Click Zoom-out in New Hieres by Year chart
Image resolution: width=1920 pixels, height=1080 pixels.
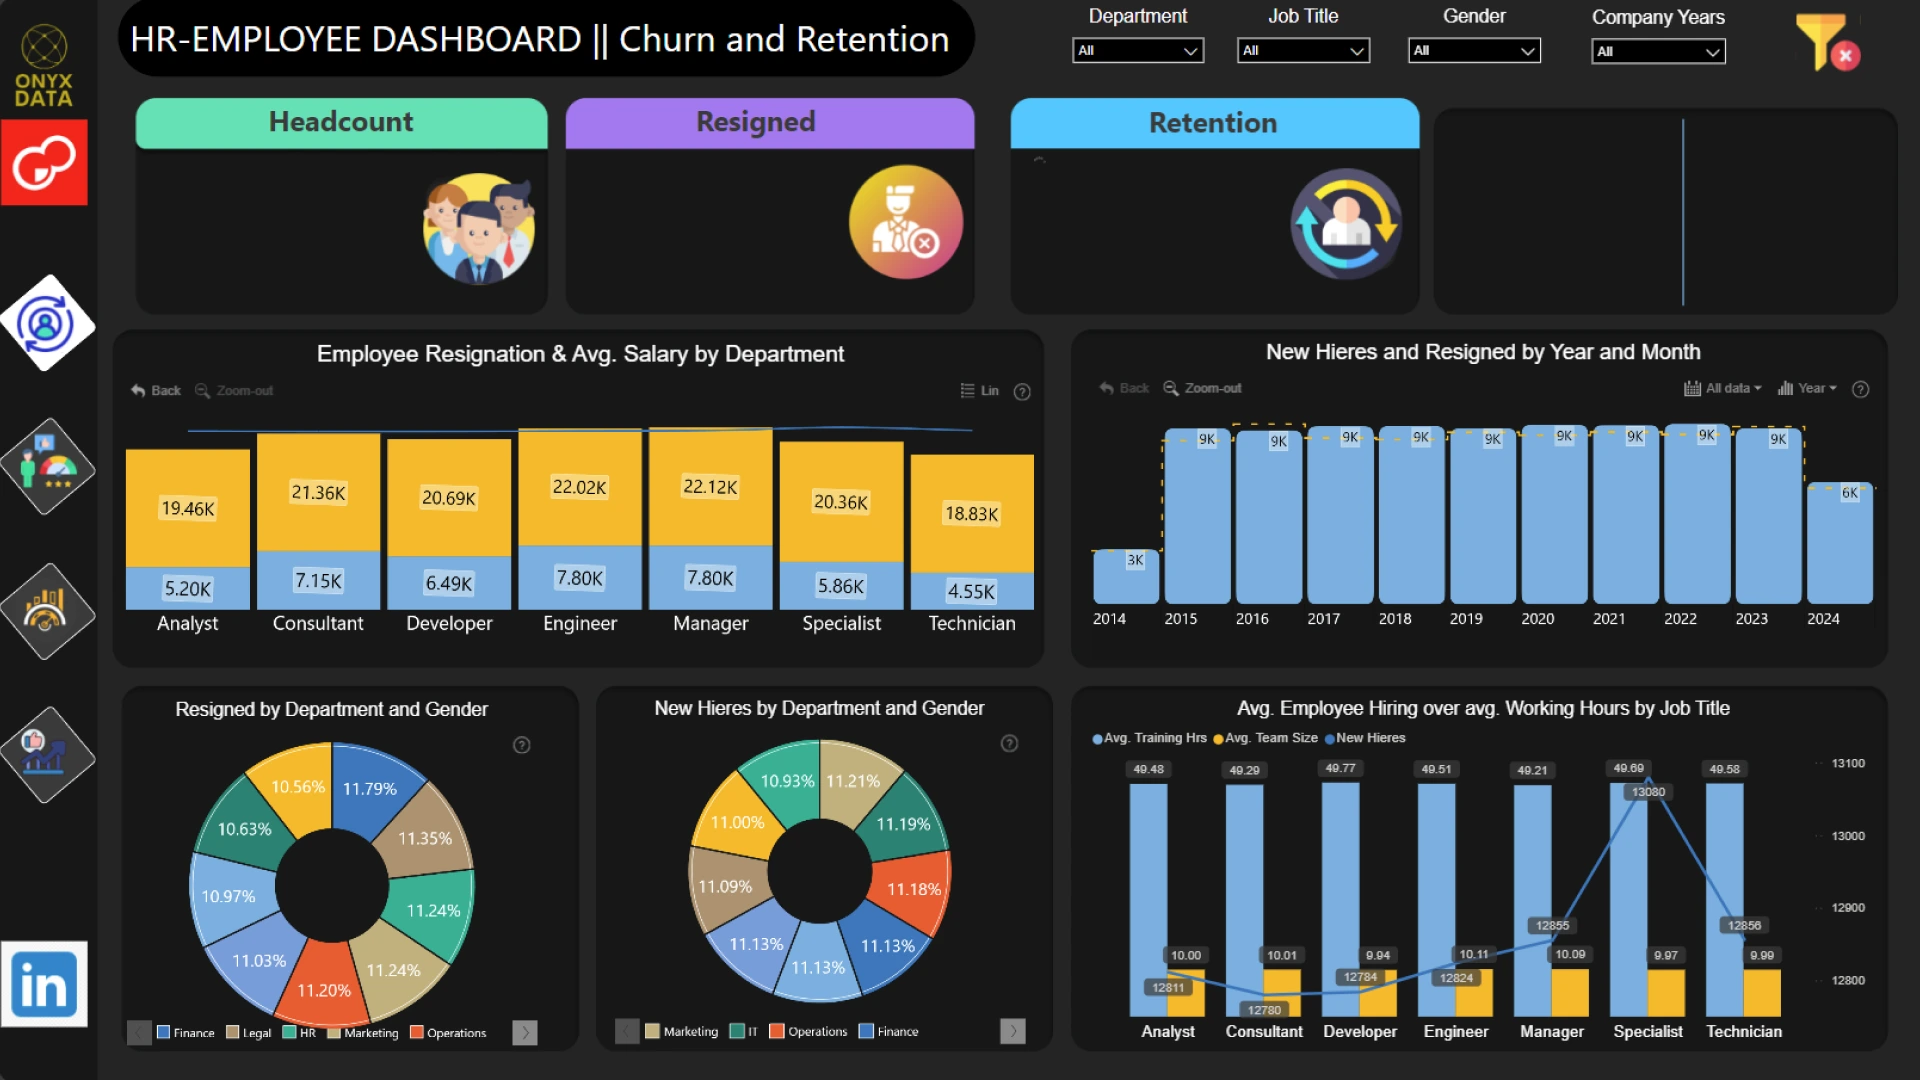tap(1202, 388)
